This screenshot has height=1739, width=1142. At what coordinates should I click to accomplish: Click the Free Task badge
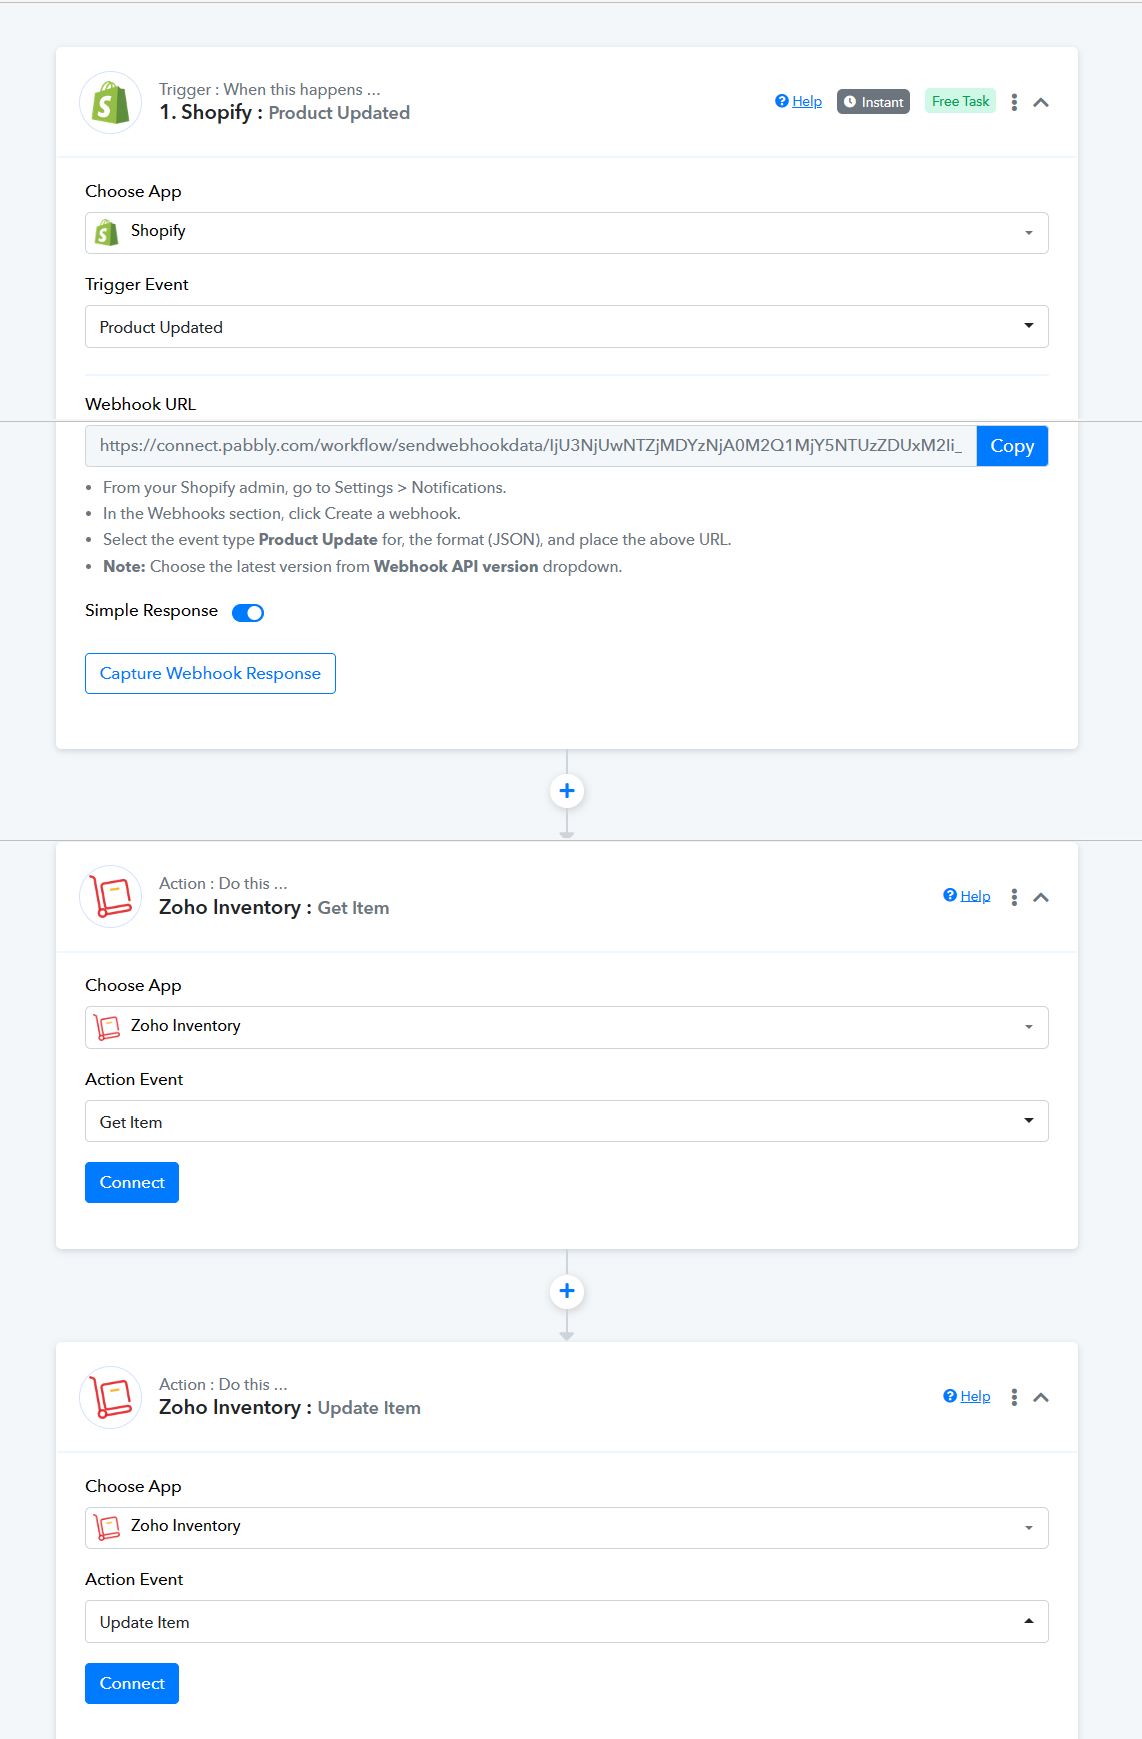pyautogui.click(x=960, y=101)
